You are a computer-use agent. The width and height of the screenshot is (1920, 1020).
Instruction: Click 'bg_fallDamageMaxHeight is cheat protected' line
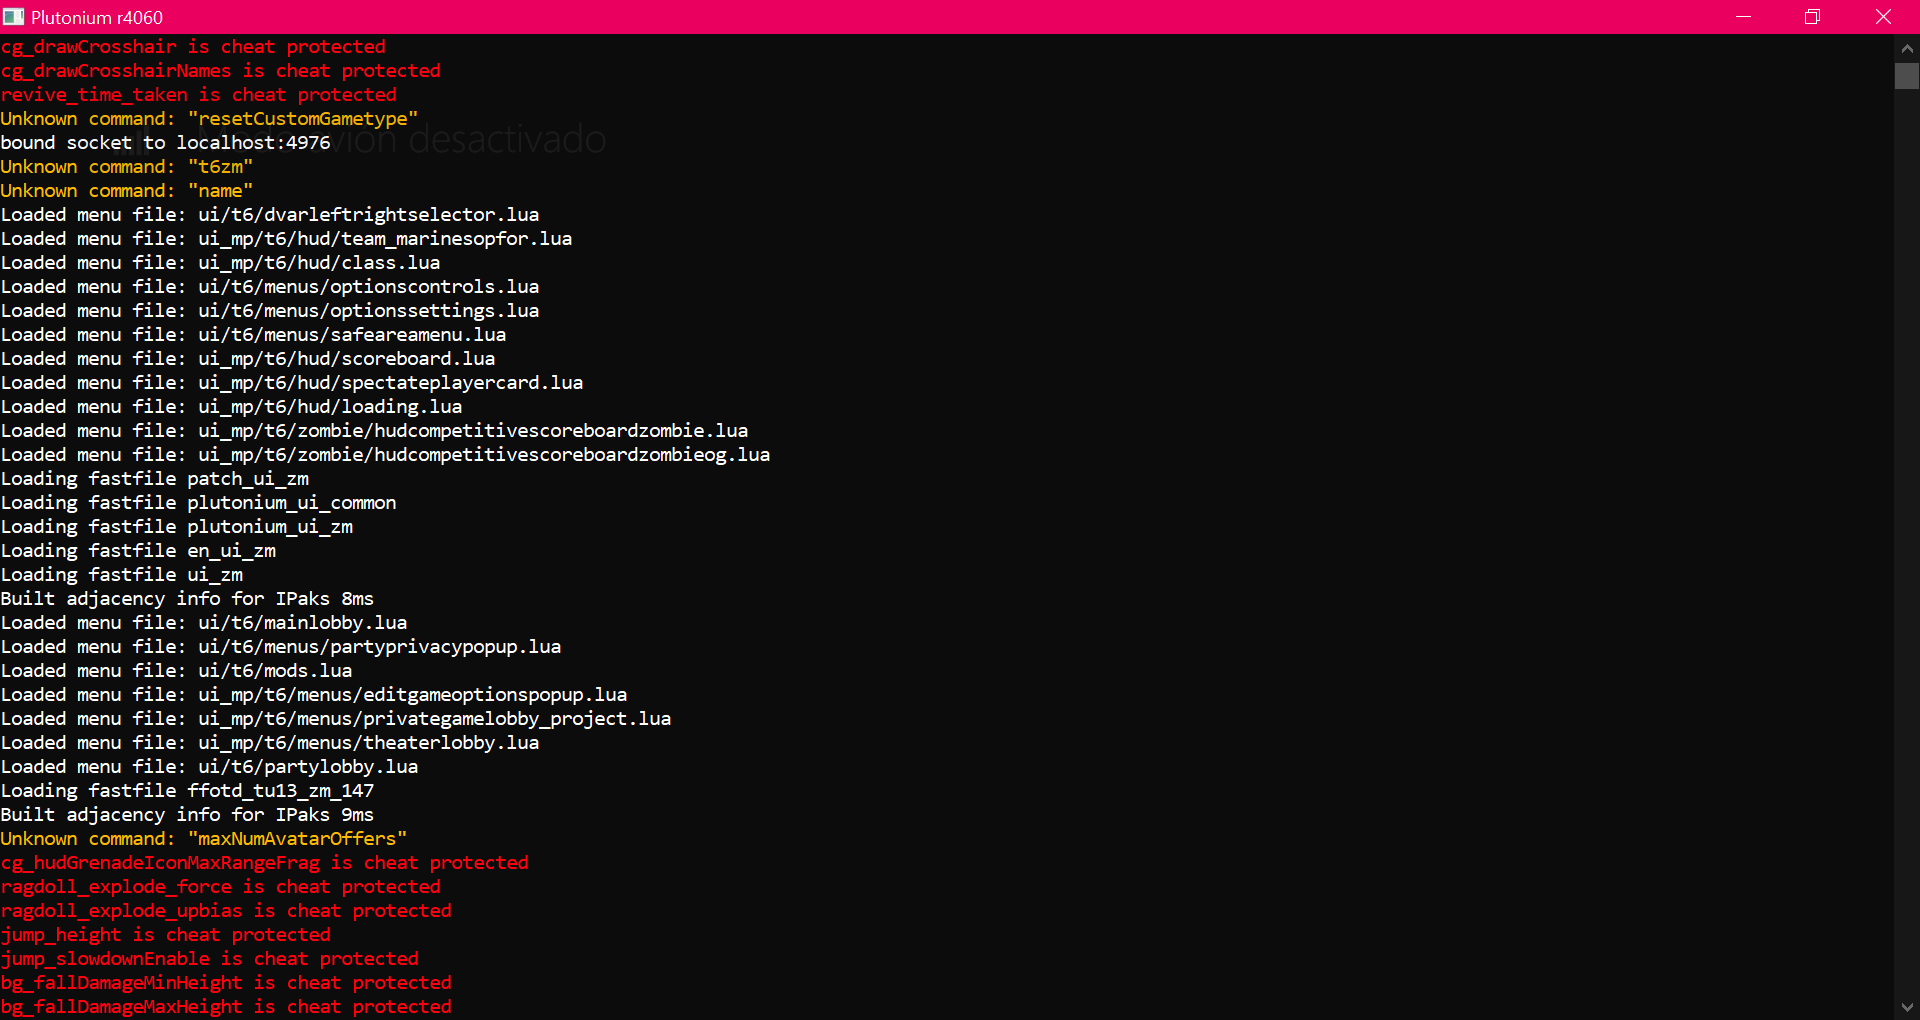point(226,1007)
